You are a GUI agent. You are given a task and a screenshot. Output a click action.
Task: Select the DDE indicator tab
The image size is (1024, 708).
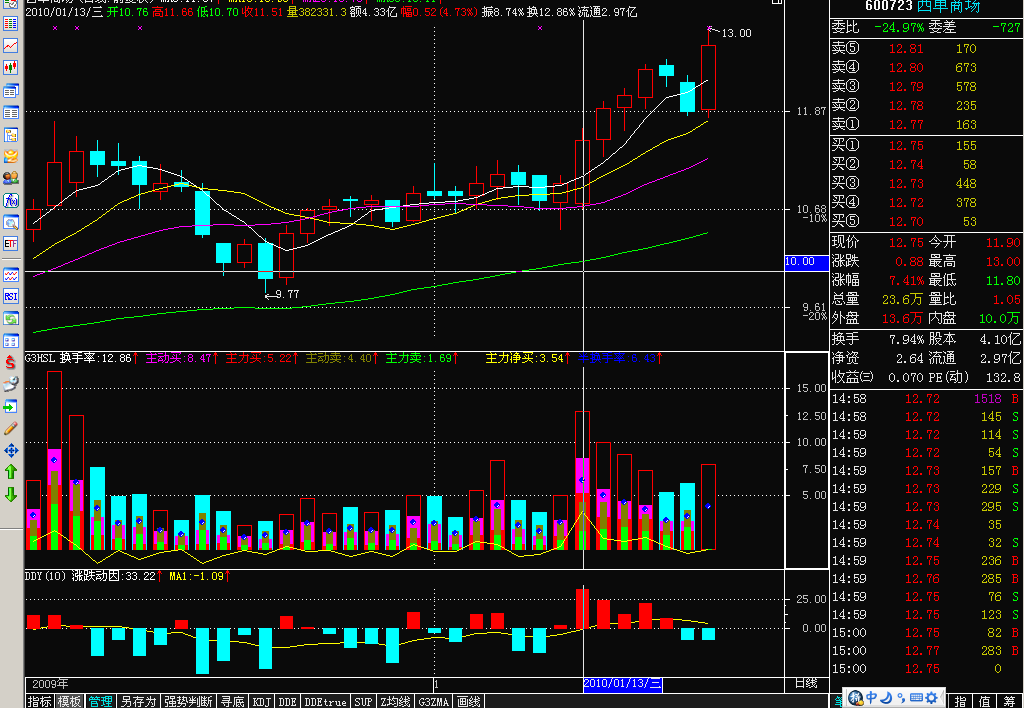tap(287, 701)
